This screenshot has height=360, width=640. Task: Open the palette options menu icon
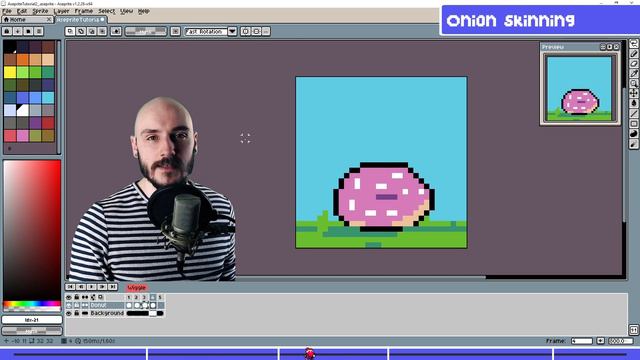tap(39, 31)
